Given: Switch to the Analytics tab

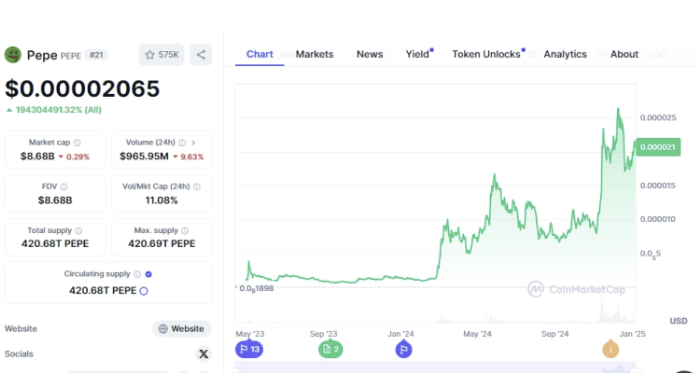Looking at the screenshot, I should pos(565,54).
